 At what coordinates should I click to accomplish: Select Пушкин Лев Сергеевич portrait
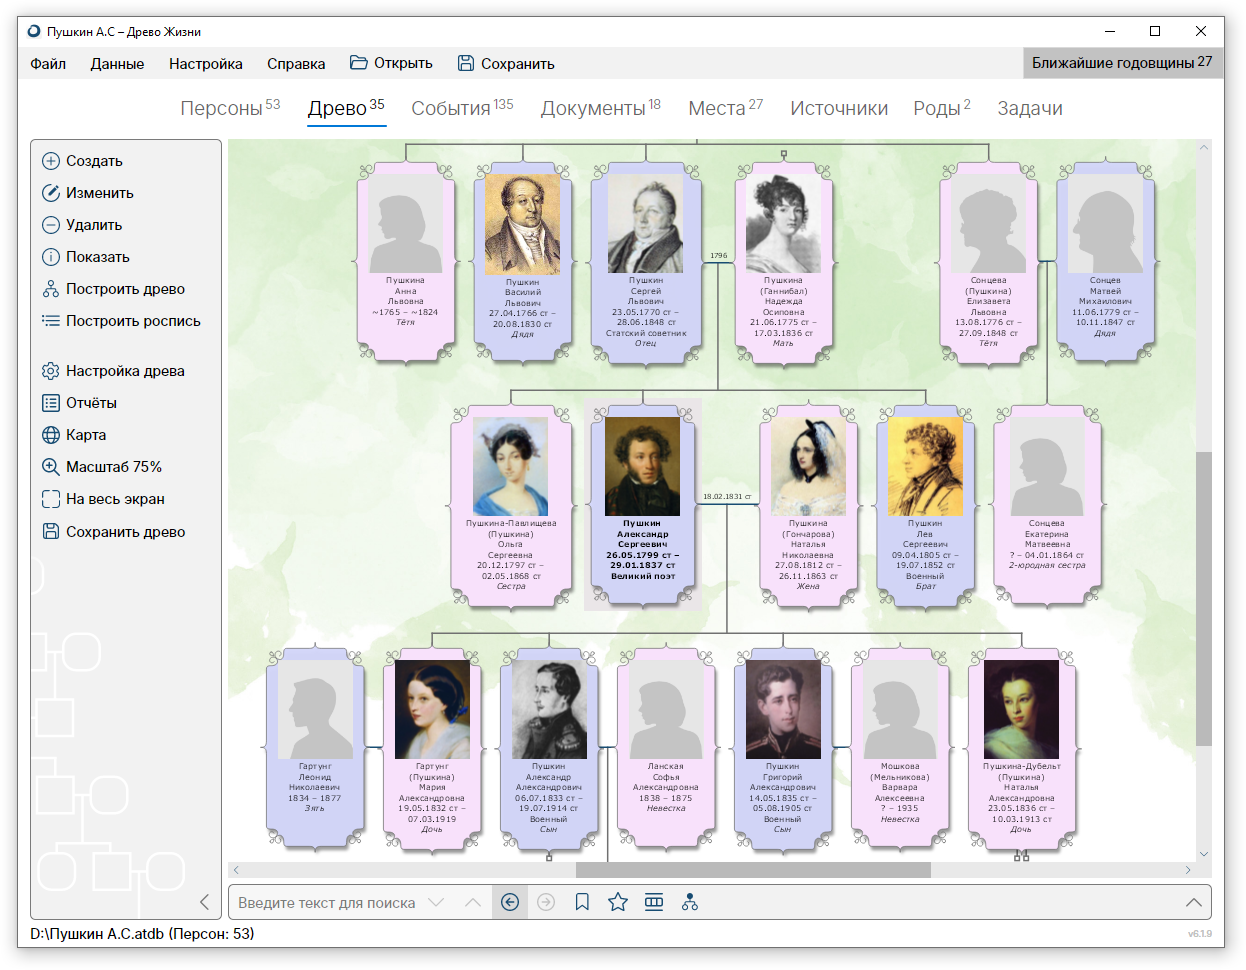click(x=925, y=466)
